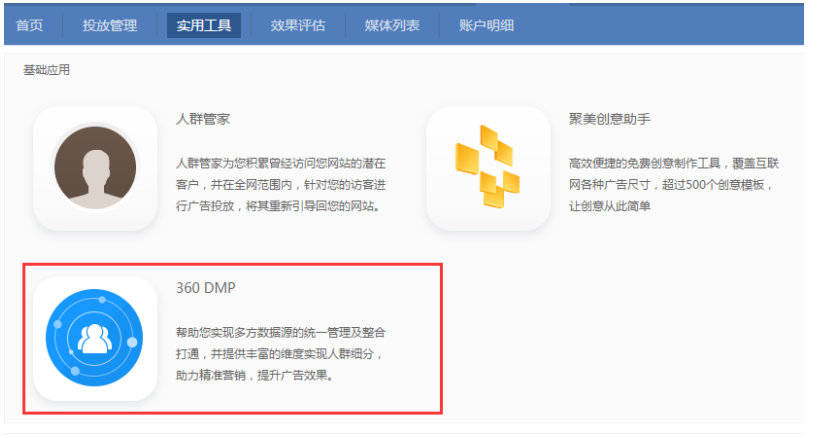823x438 pixels.
Task: Open the 聚美创意助手 title link
Action: (610, 119)
